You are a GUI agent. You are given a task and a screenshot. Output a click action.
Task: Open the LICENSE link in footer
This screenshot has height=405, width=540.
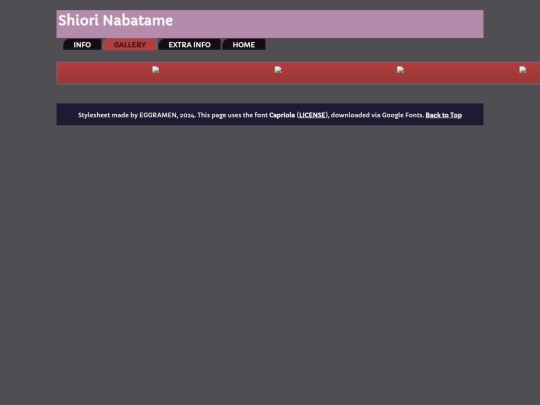pos(312,115)
